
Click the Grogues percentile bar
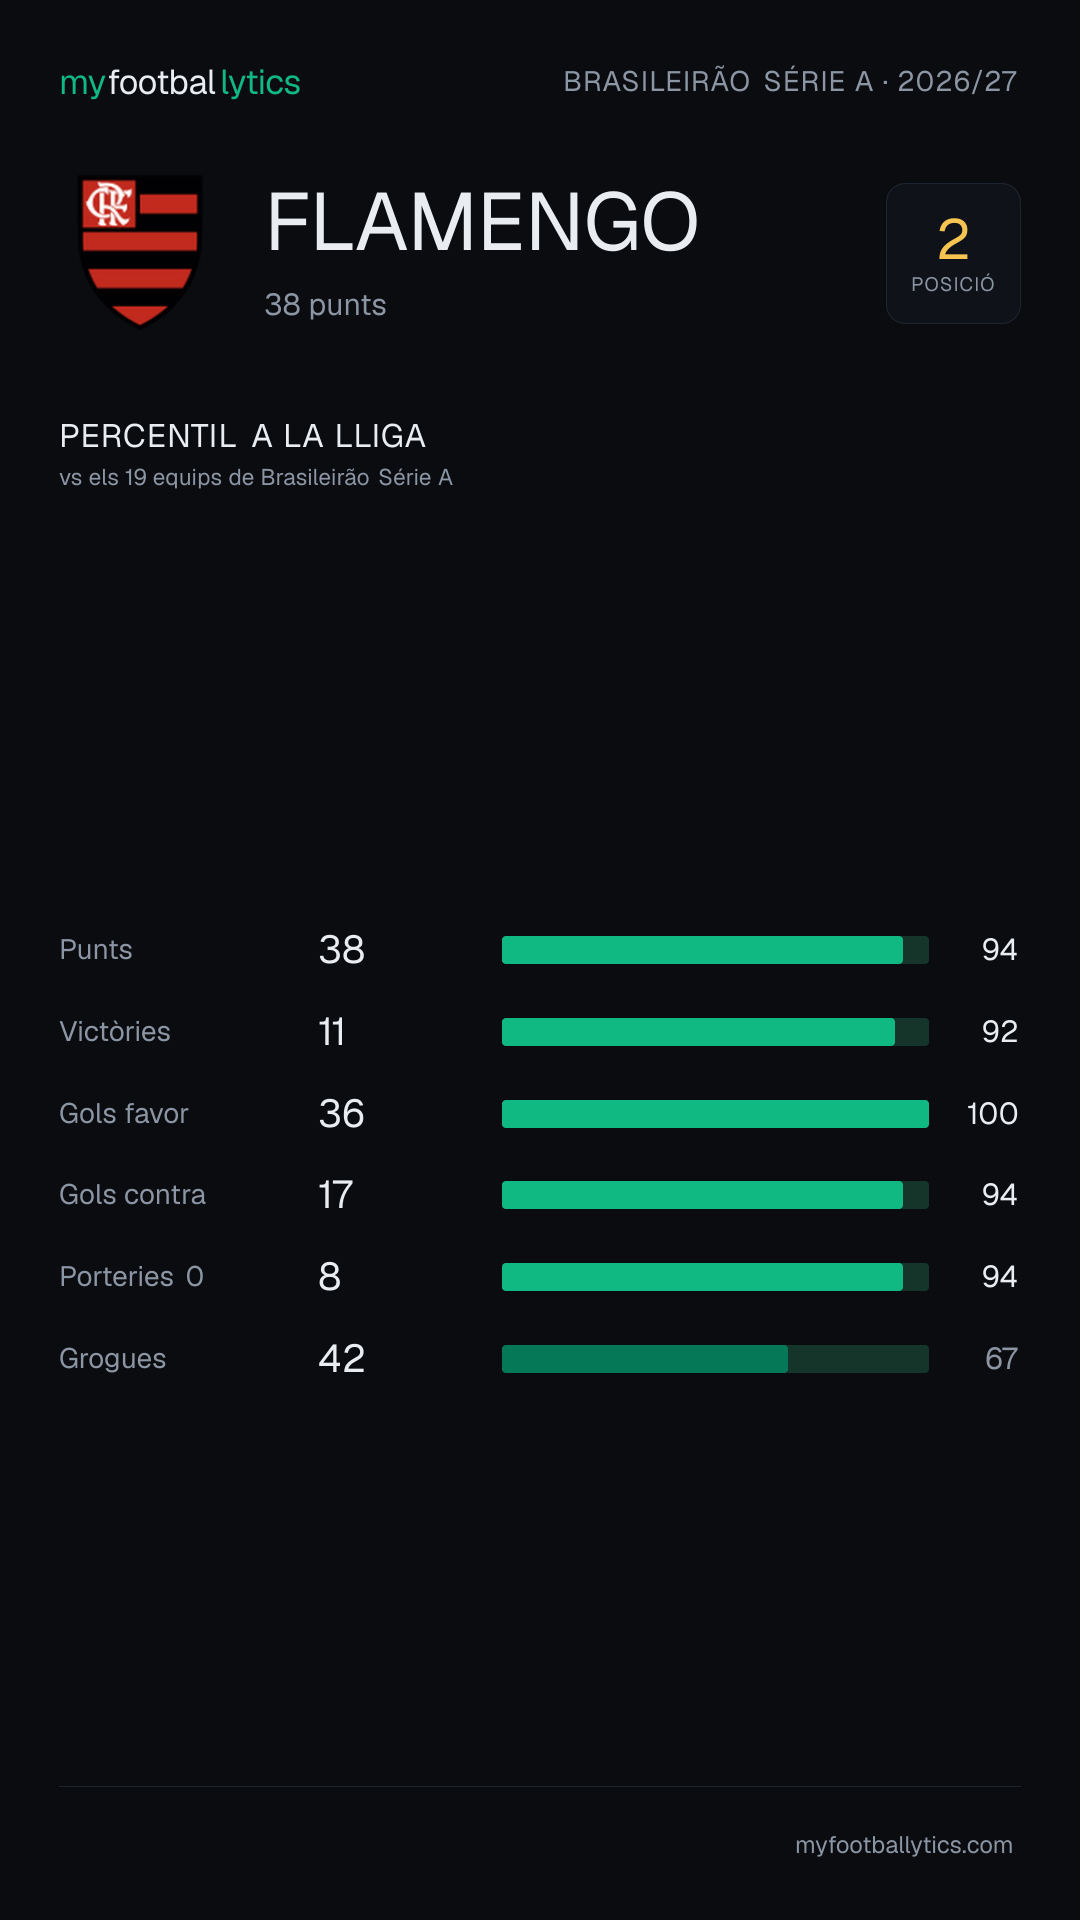[715, 1359]
